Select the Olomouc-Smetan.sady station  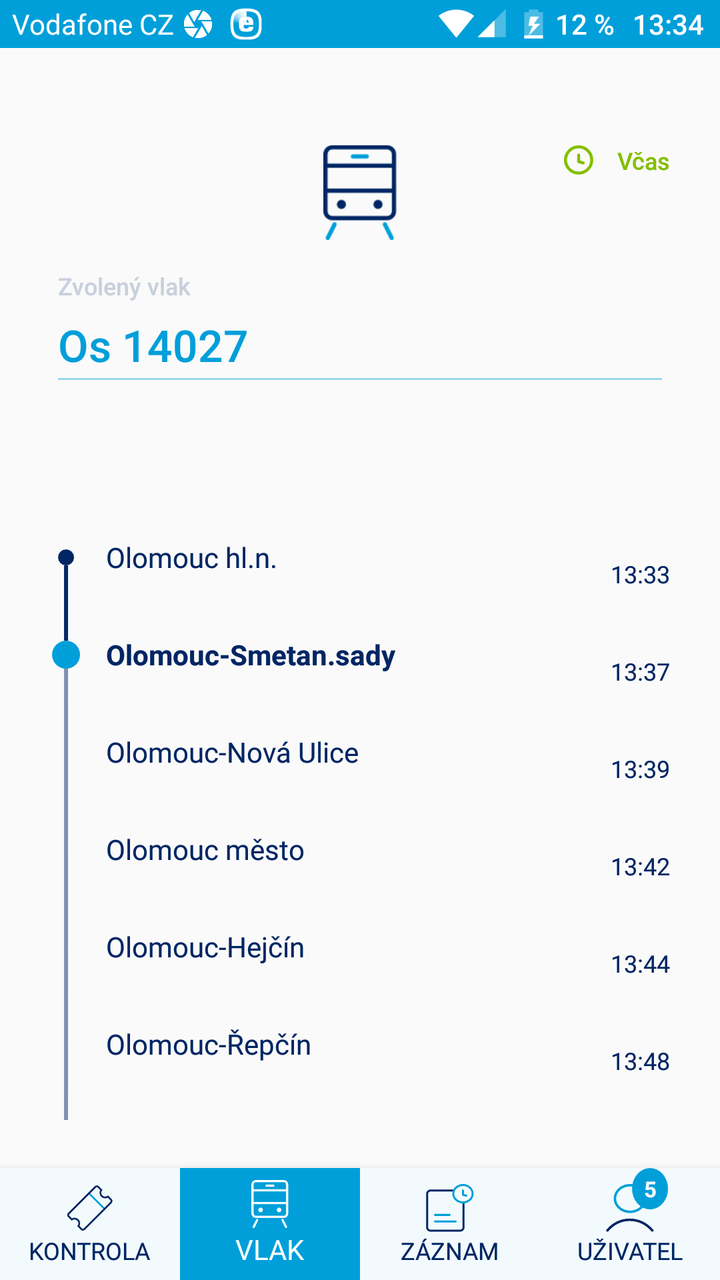click(x=250, y=656)
